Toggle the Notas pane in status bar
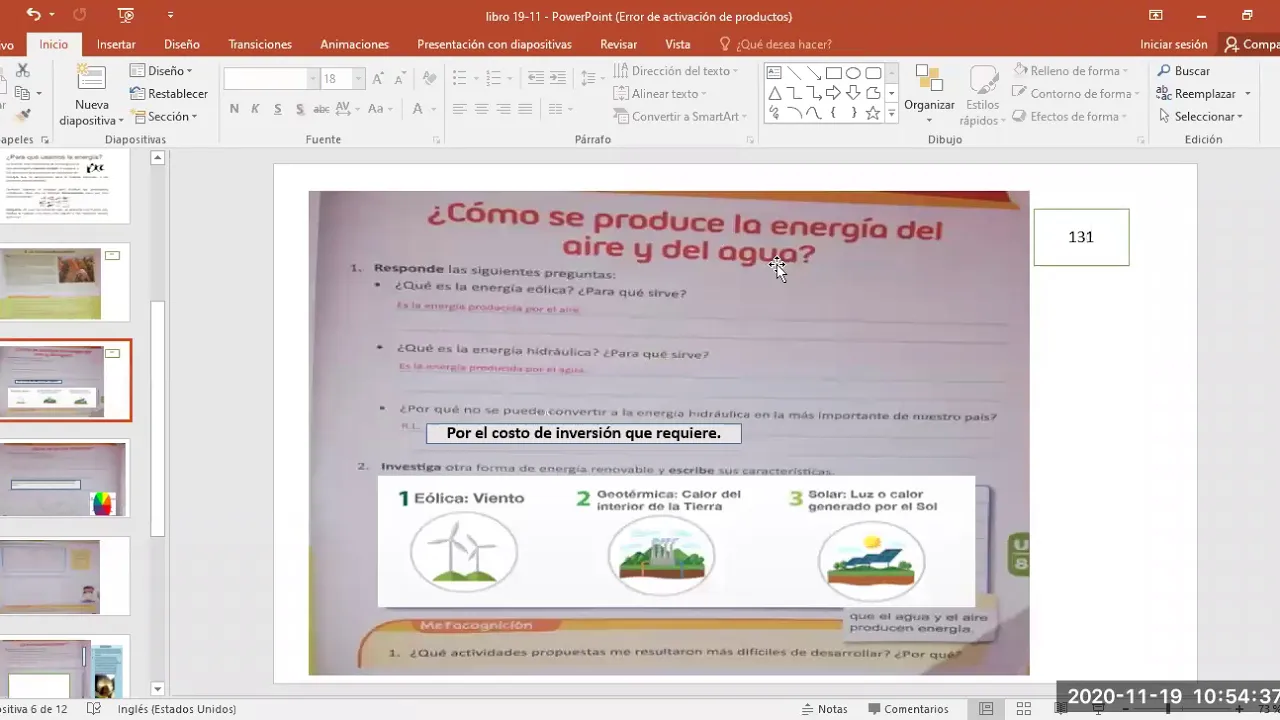The width and height of the screenshot is (1280, 720). 824,709
